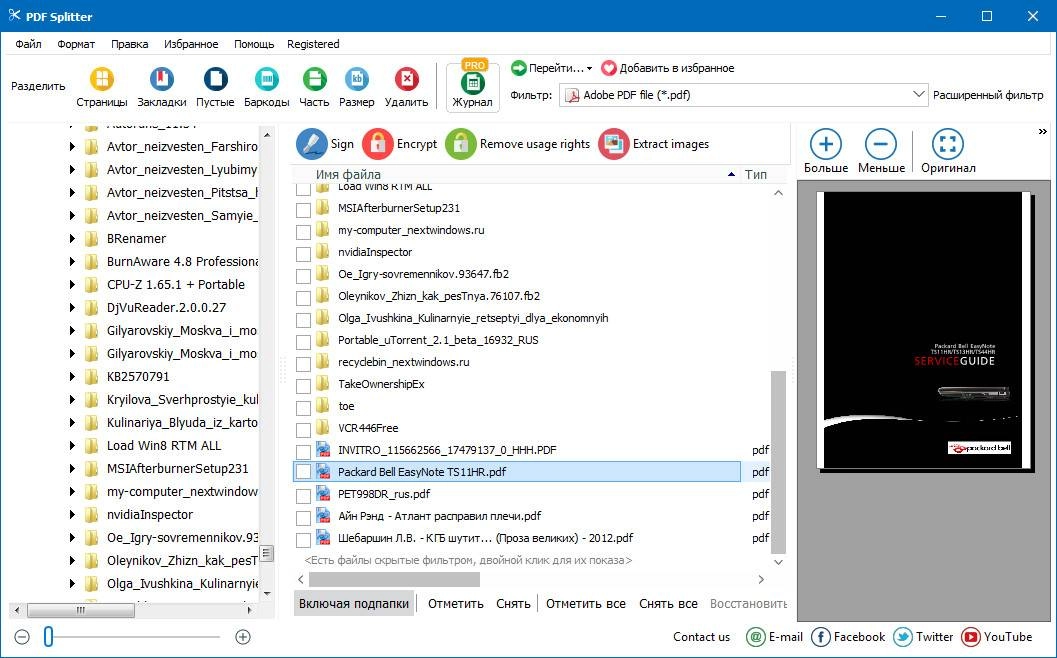Check the Packard Bell EasyNote TS11HR.pdf box
The image size is (1057, 658).
(303, 472)
